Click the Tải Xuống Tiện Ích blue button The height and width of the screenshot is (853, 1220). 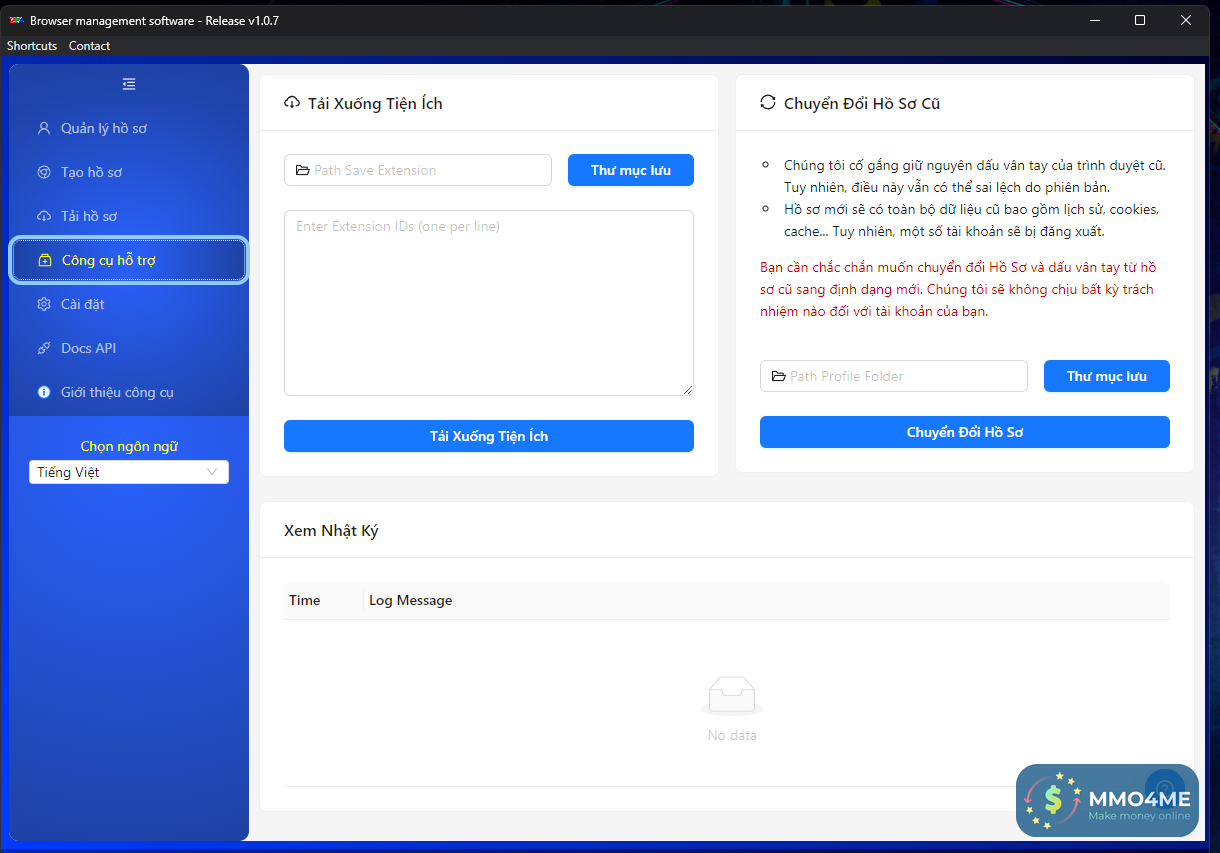[489, 436]
